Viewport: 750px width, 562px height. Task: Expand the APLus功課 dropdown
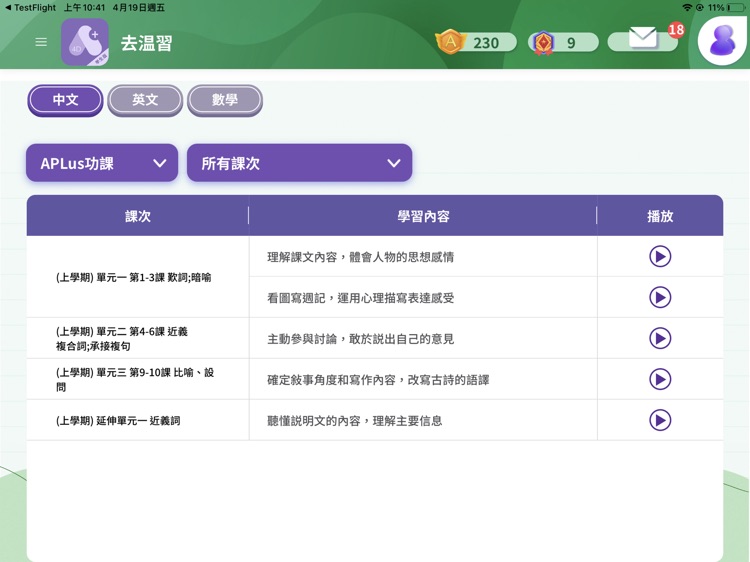click(x=102, y=163)
